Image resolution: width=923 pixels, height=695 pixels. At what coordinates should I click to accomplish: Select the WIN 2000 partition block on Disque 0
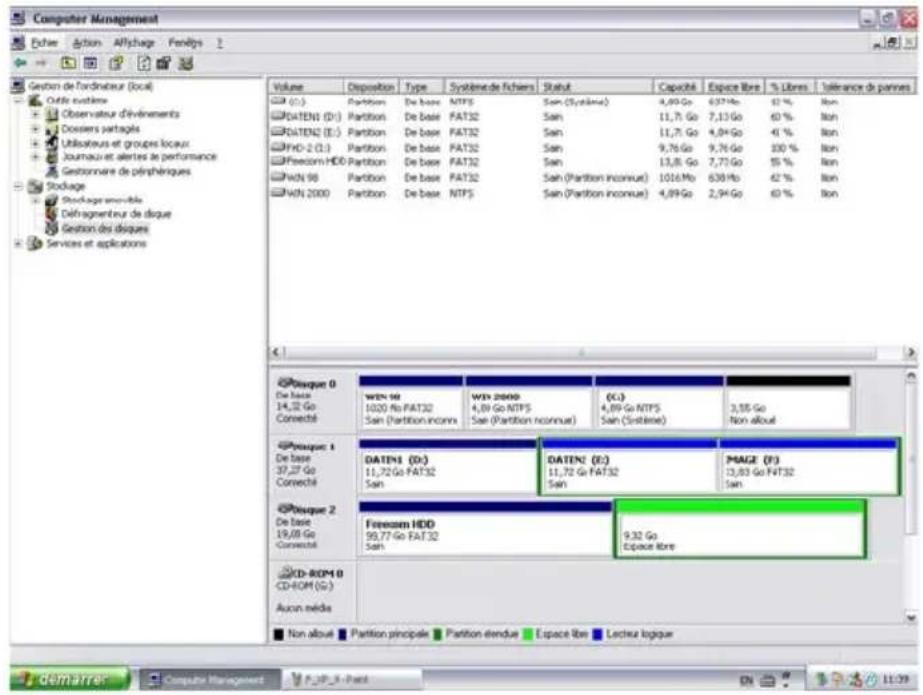[529, 403]
